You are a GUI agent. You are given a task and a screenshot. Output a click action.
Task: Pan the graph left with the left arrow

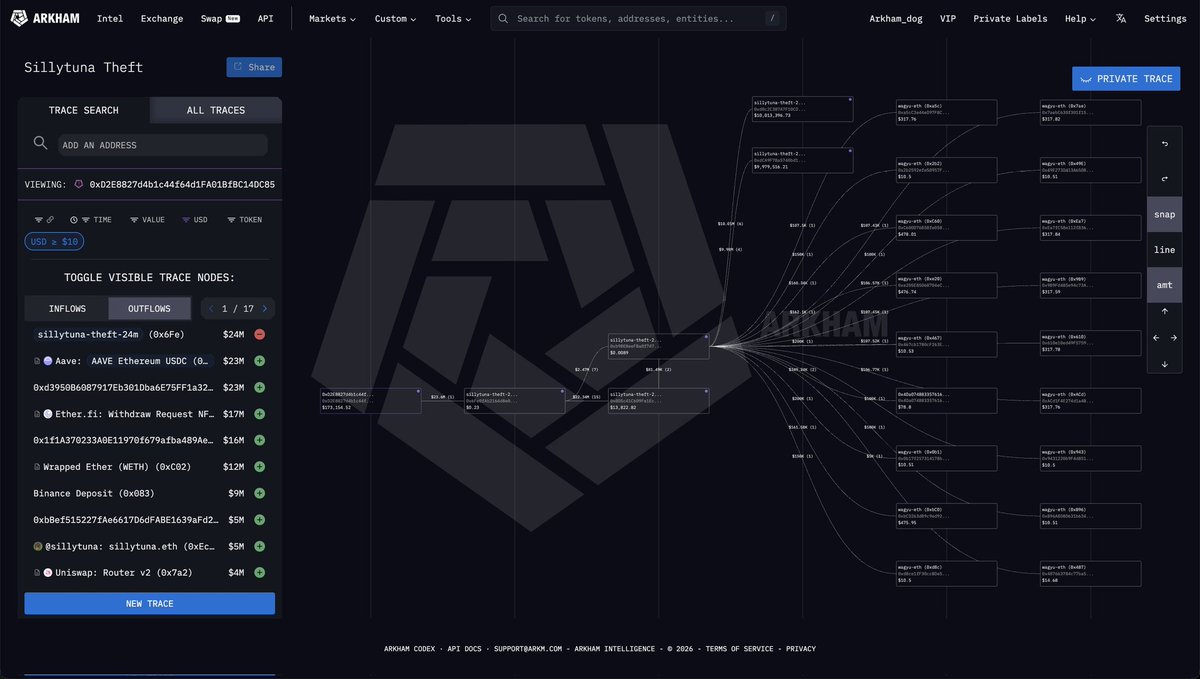click(x=1156, y=338)
